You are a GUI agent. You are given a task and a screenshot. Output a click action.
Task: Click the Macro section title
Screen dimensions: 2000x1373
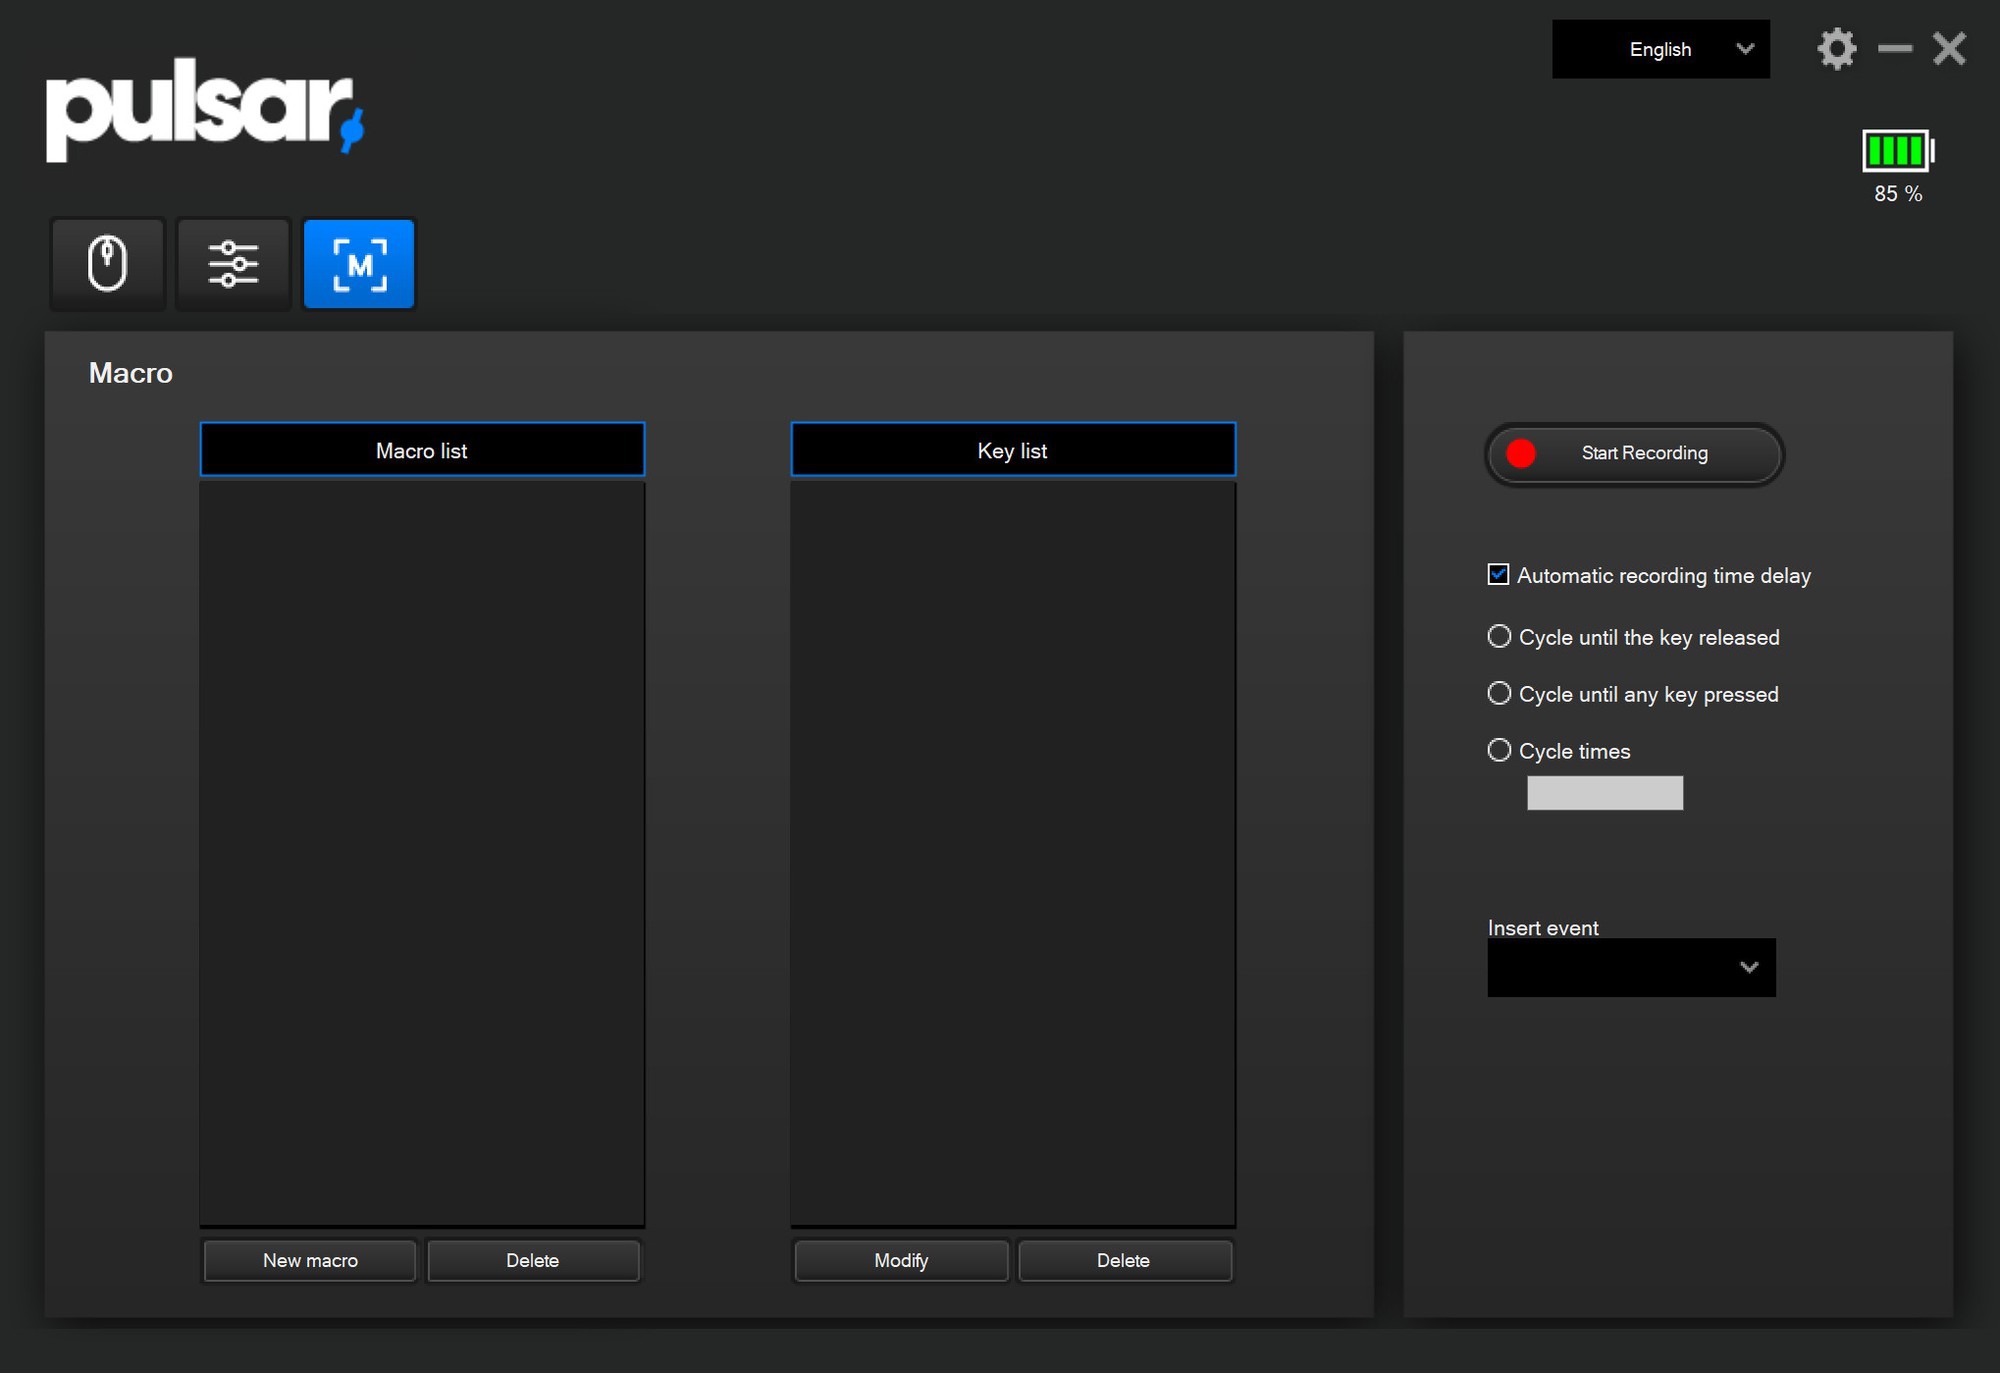[131, 373]
